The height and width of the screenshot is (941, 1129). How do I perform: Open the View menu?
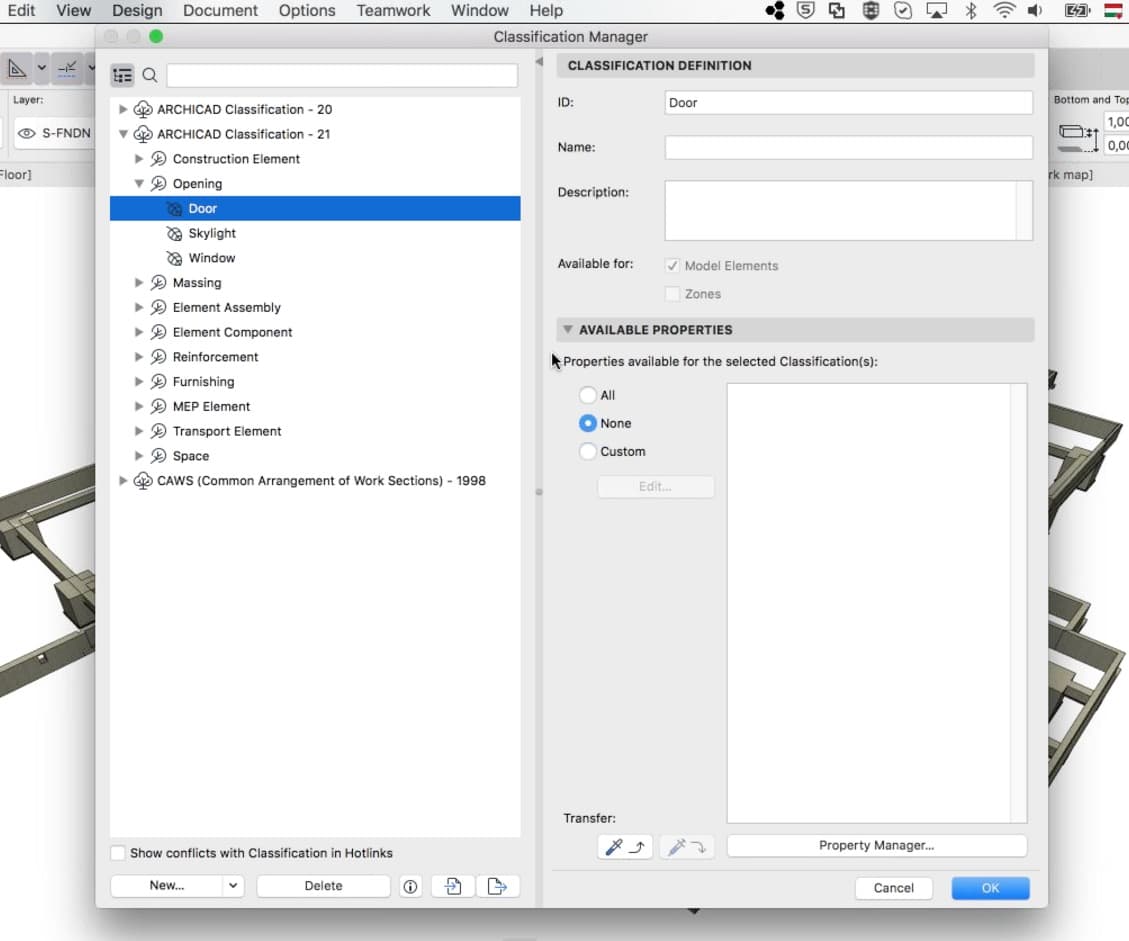pyautogui.click(x=73, y=11)
